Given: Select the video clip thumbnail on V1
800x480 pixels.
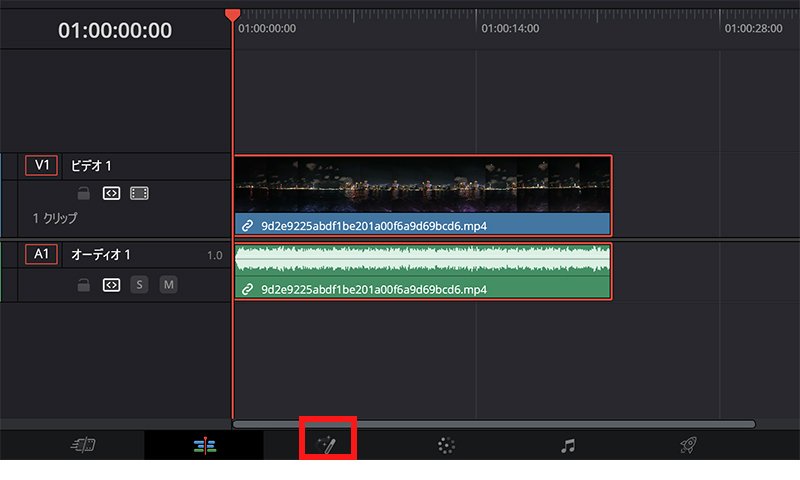Looking at the screenshot, I should tap(422, 185).
